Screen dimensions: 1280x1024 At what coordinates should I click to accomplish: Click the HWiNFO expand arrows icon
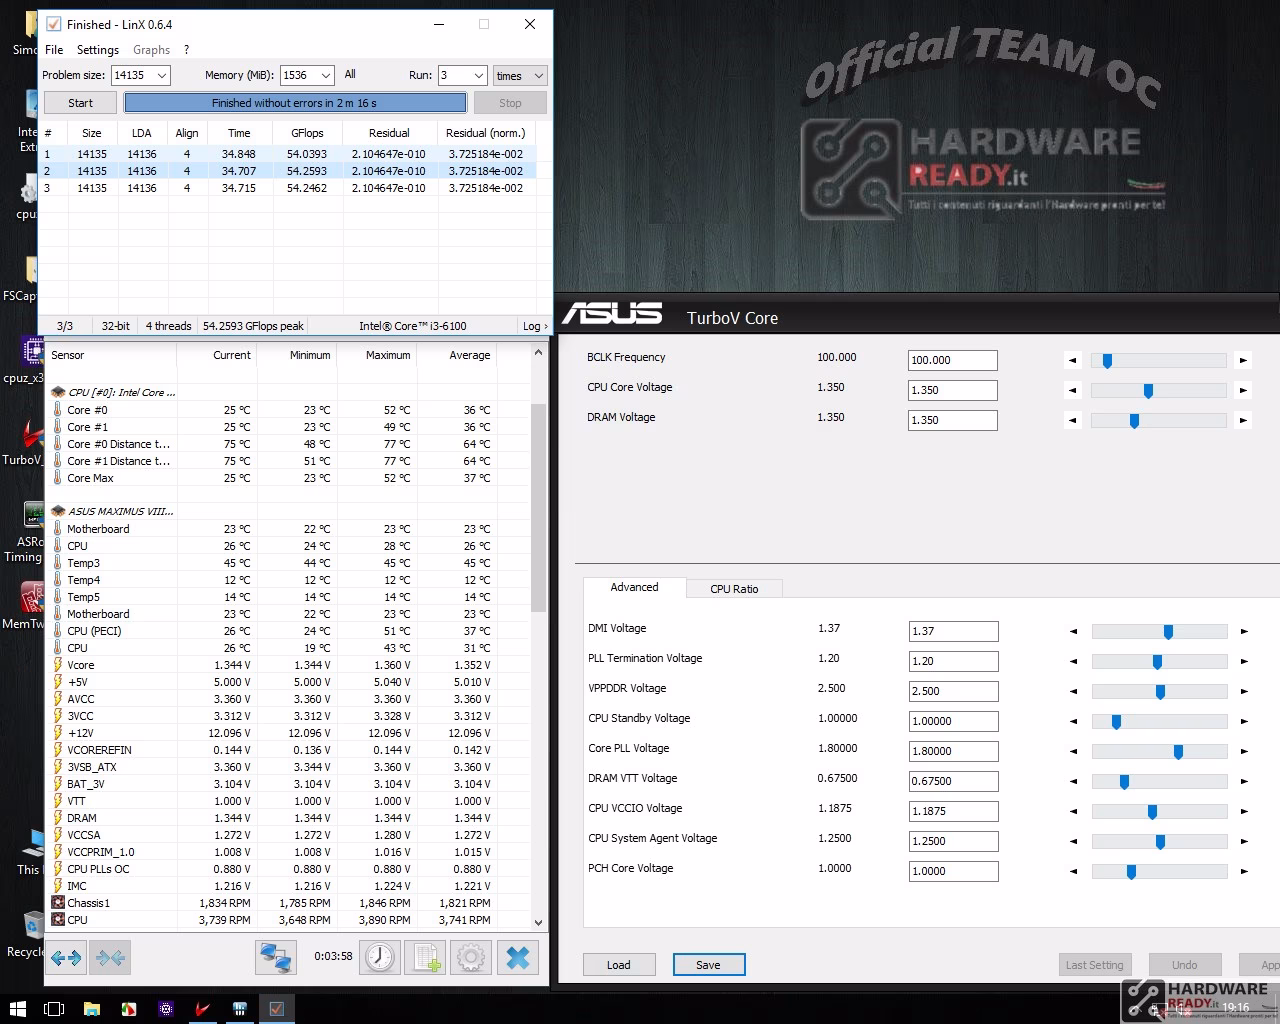[x=66, y=958]
